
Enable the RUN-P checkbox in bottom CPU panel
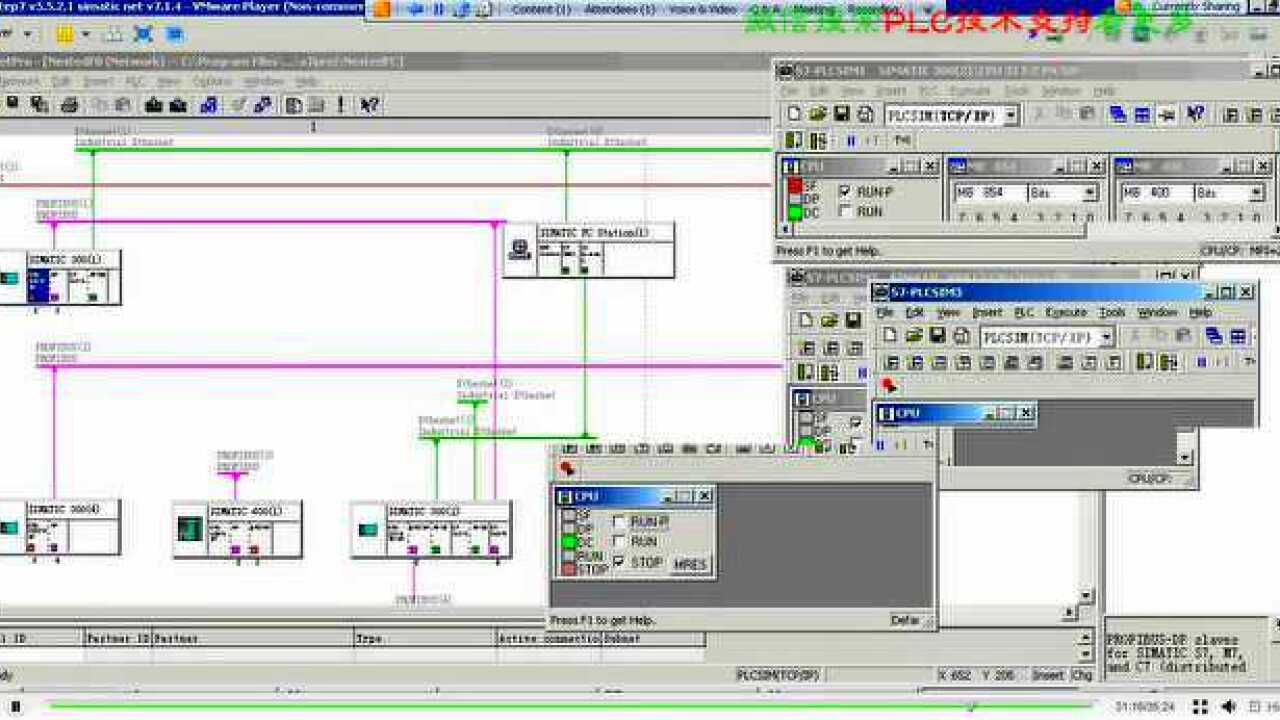[620, 522]
